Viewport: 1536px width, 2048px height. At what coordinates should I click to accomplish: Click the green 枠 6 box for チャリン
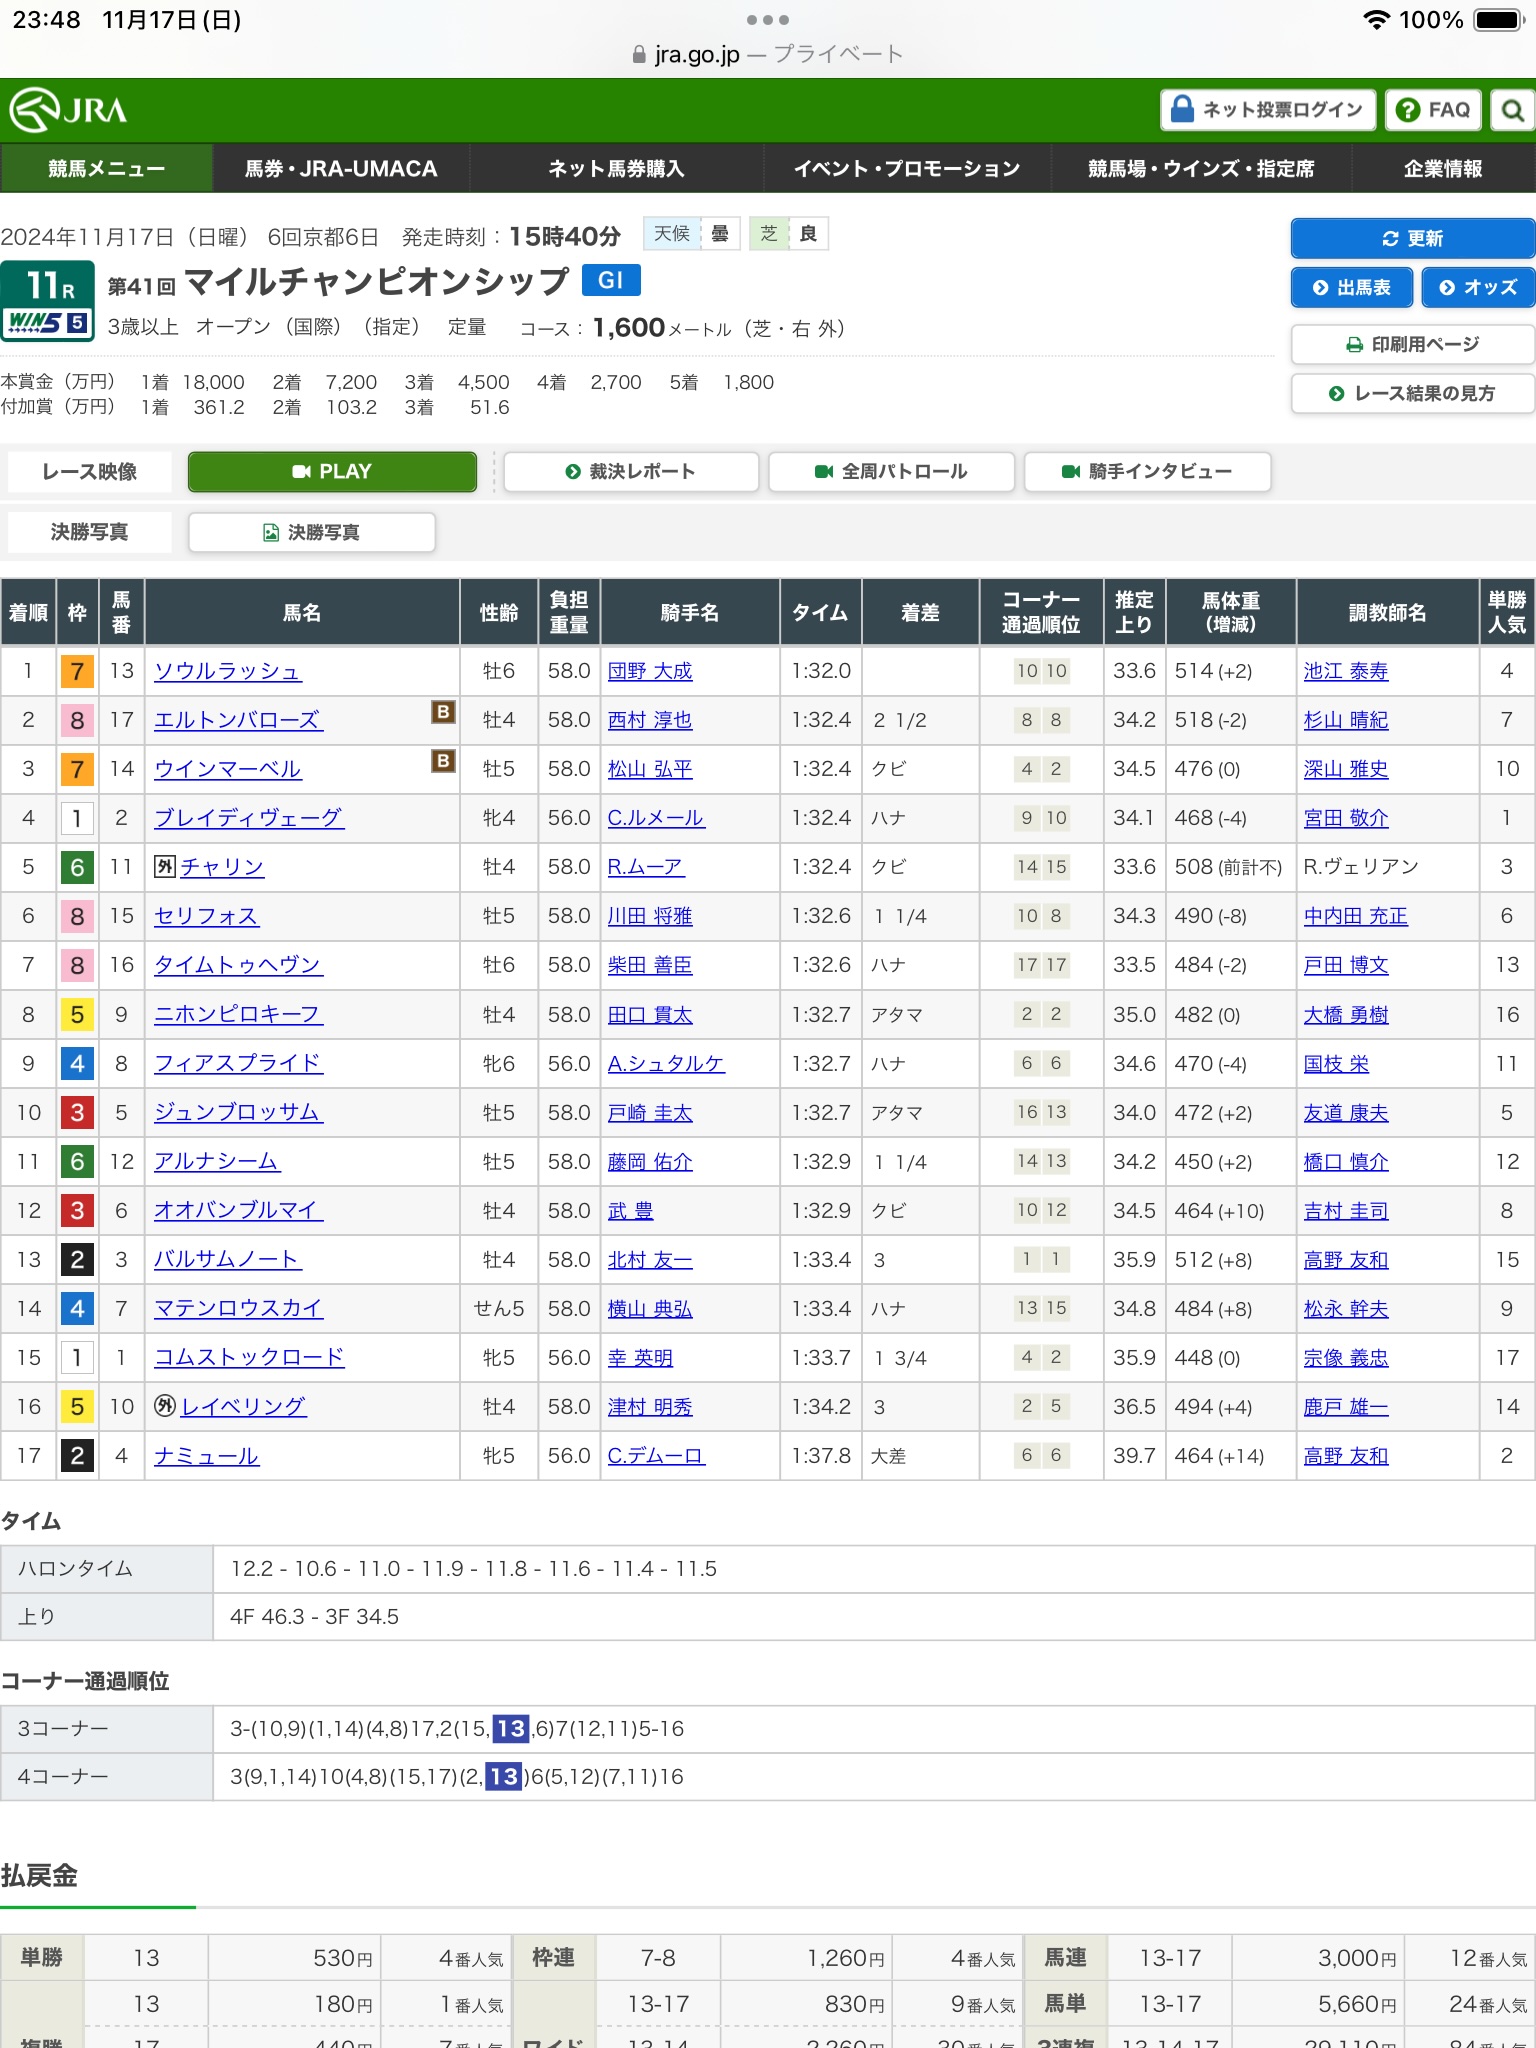[77, 867]
